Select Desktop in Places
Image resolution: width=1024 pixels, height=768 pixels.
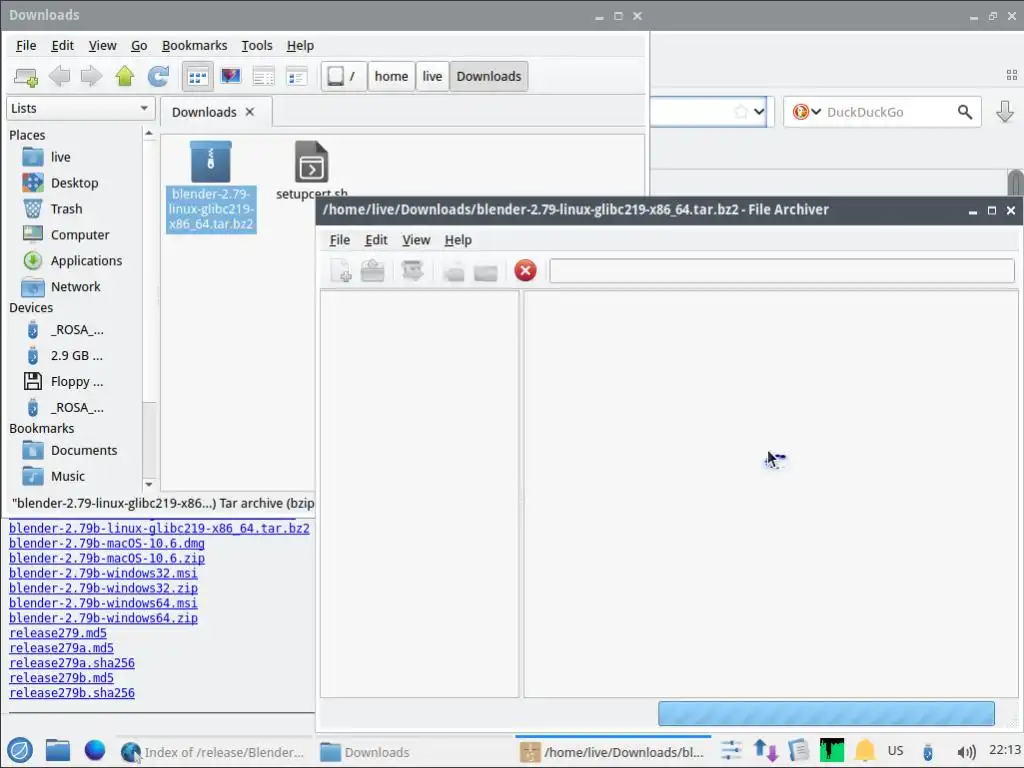click(75, 183)
